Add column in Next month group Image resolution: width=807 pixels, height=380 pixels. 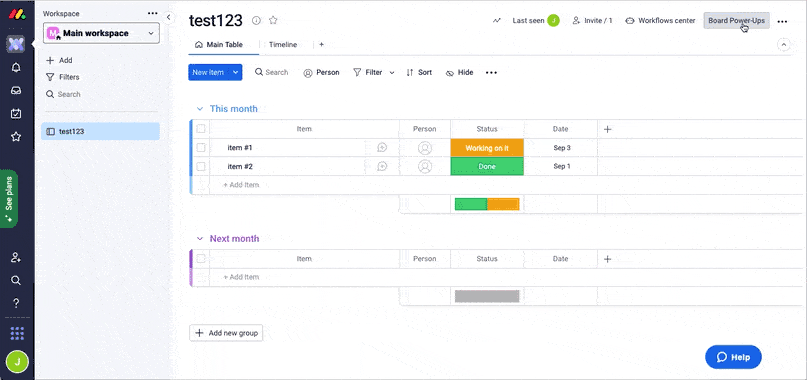pos(607,259)
